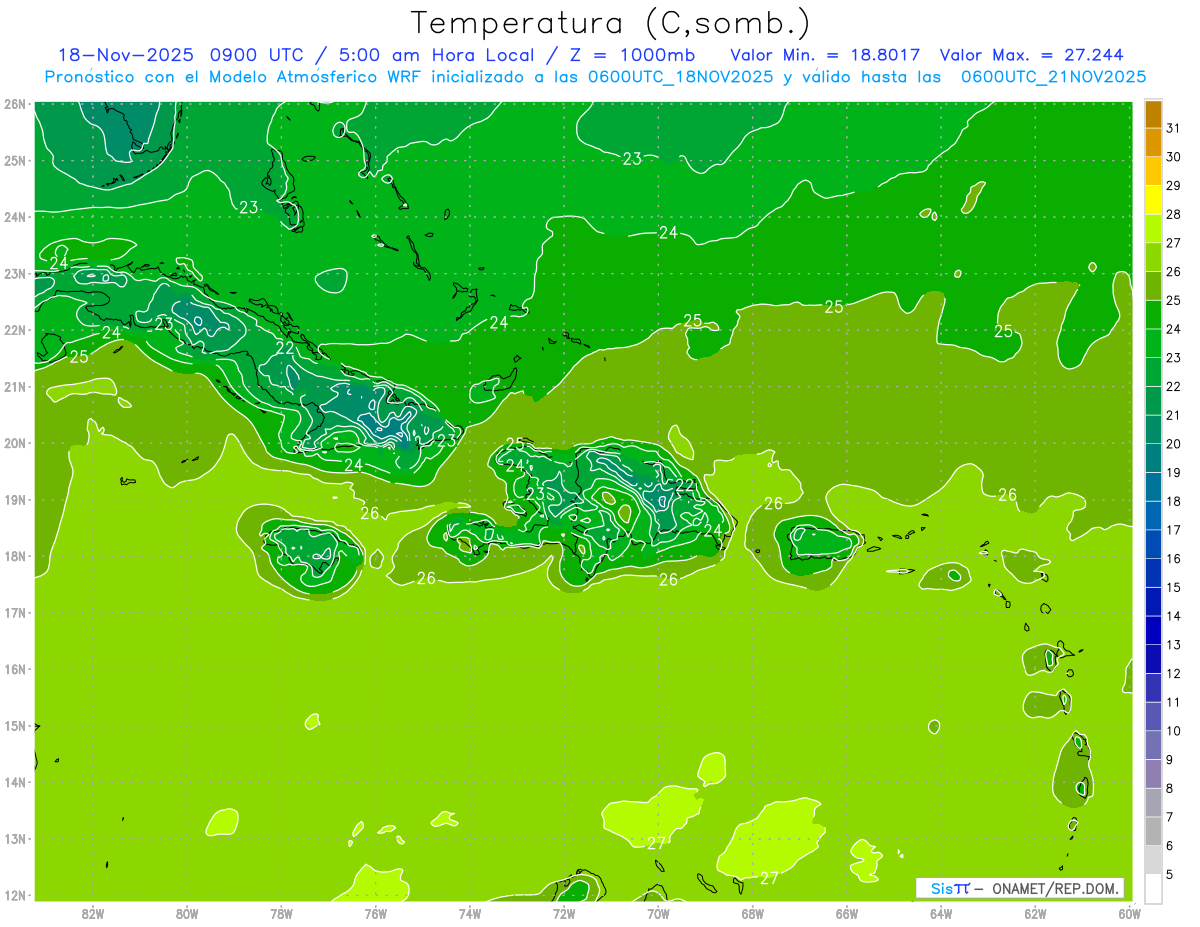Click the latitude label '20N'

(x=15, y=443)
